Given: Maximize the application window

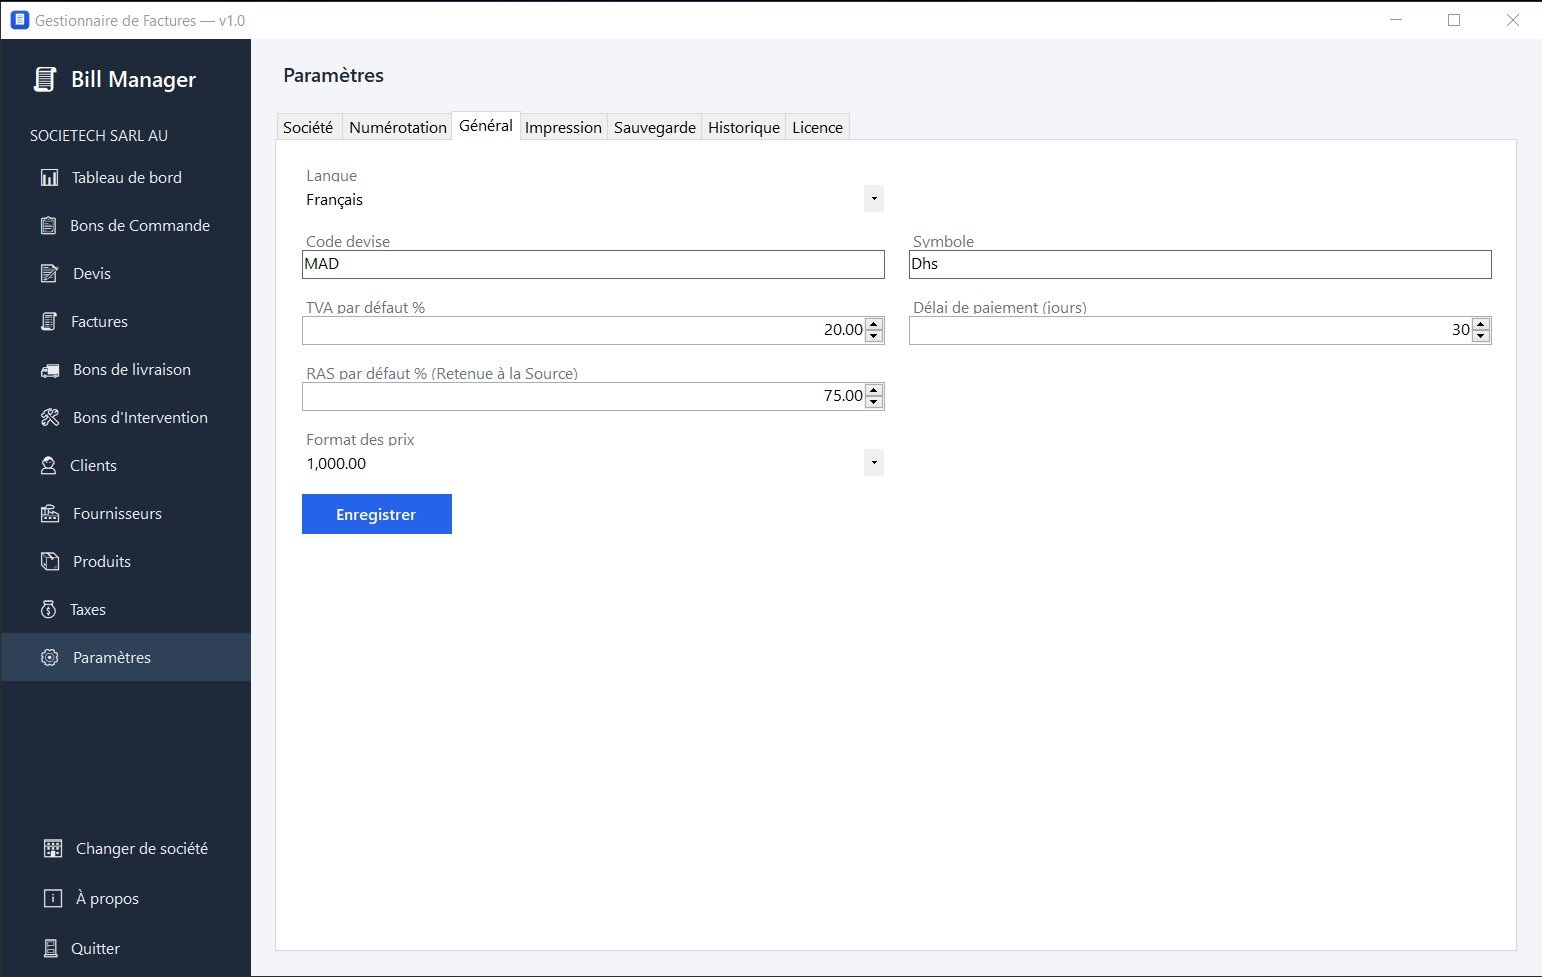Looking at the screenshot, I should coord(1454,20).
